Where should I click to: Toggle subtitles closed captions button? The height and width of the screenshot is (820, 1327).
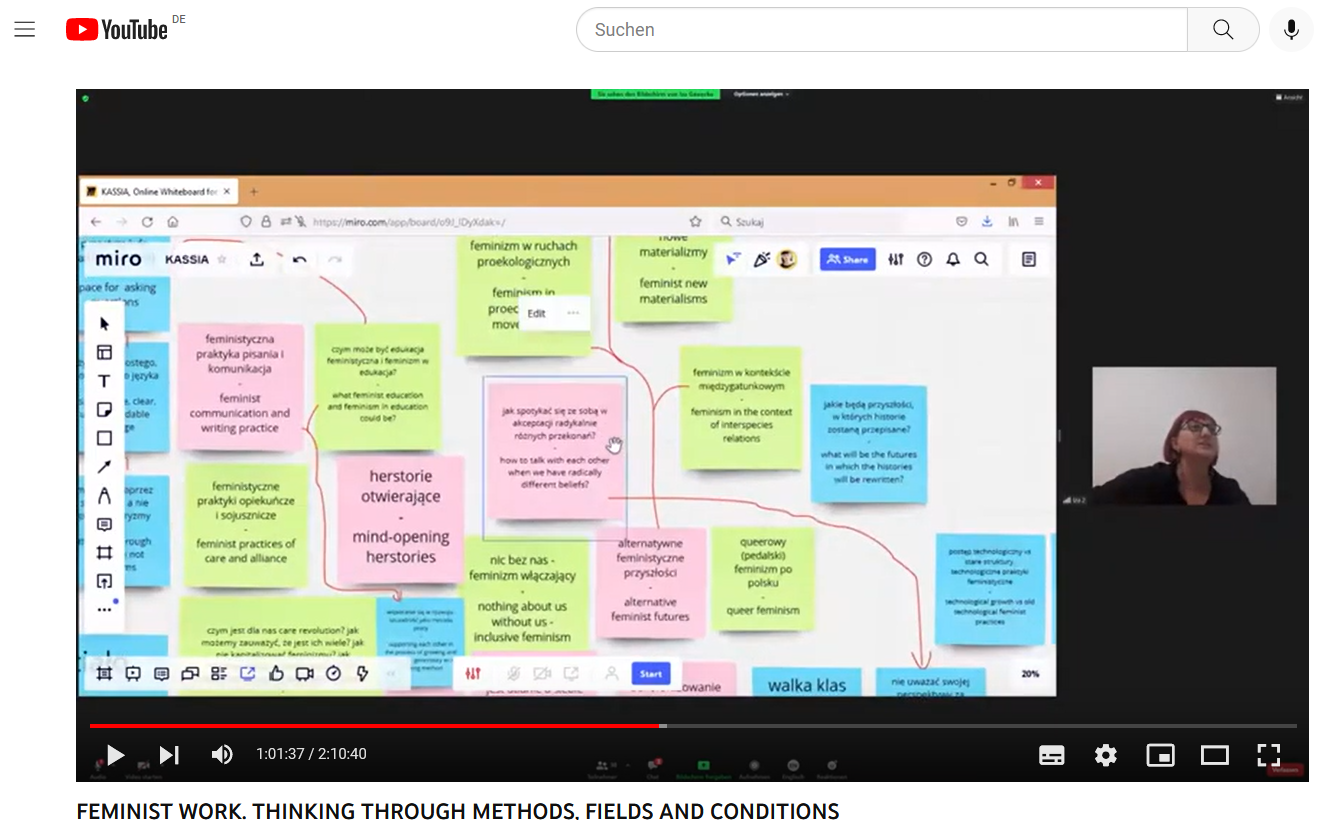[1051, 755]
